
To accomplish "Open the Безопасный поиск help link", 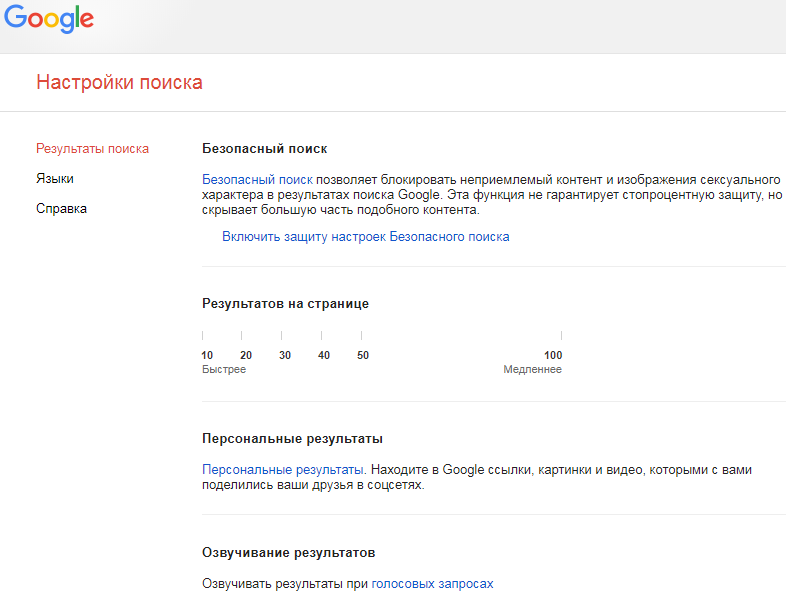I will pos(257,179).
